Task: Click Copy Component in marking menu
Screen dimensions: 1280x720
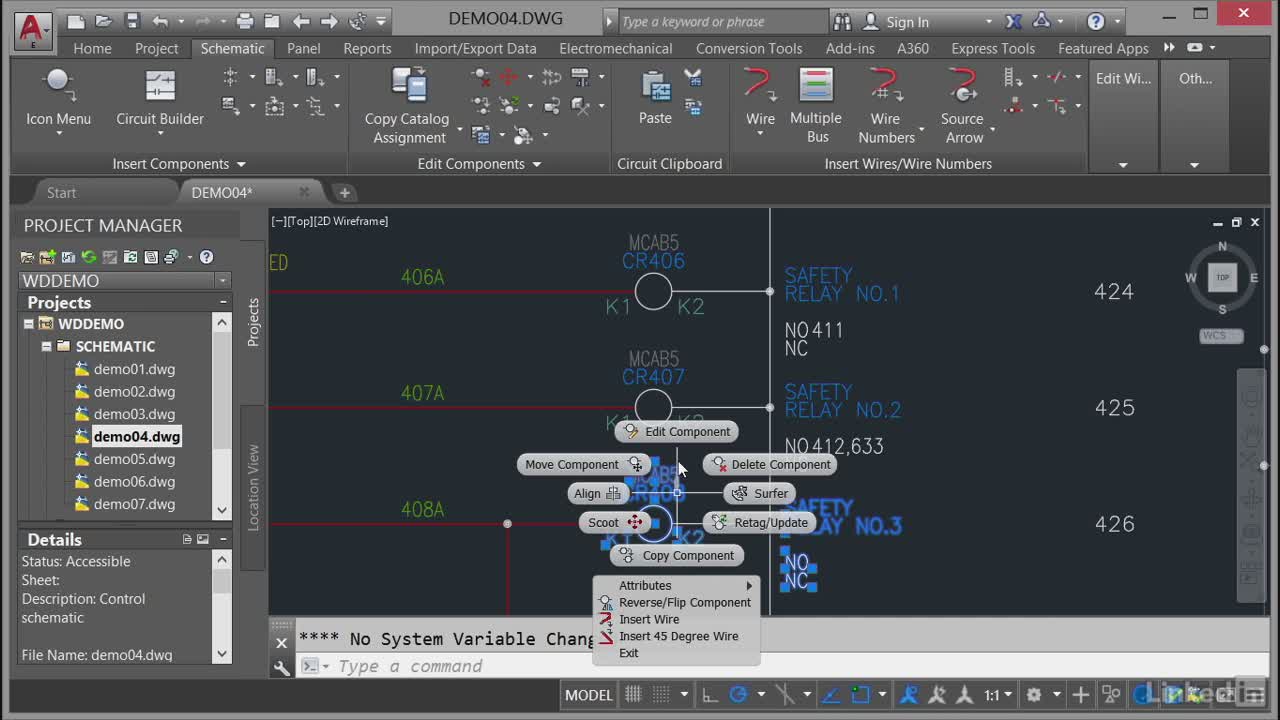Action: pyautogui.click(x=677, y=555)
